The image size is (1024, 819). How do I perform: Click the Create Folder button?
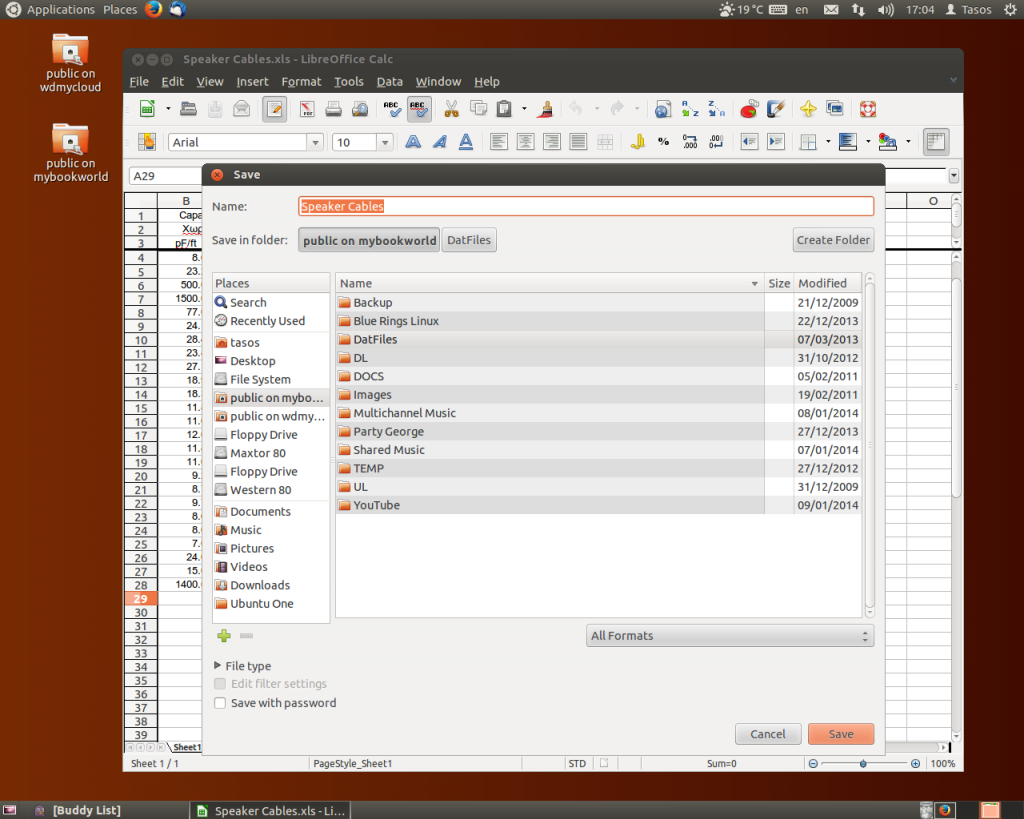click(833, 240)
